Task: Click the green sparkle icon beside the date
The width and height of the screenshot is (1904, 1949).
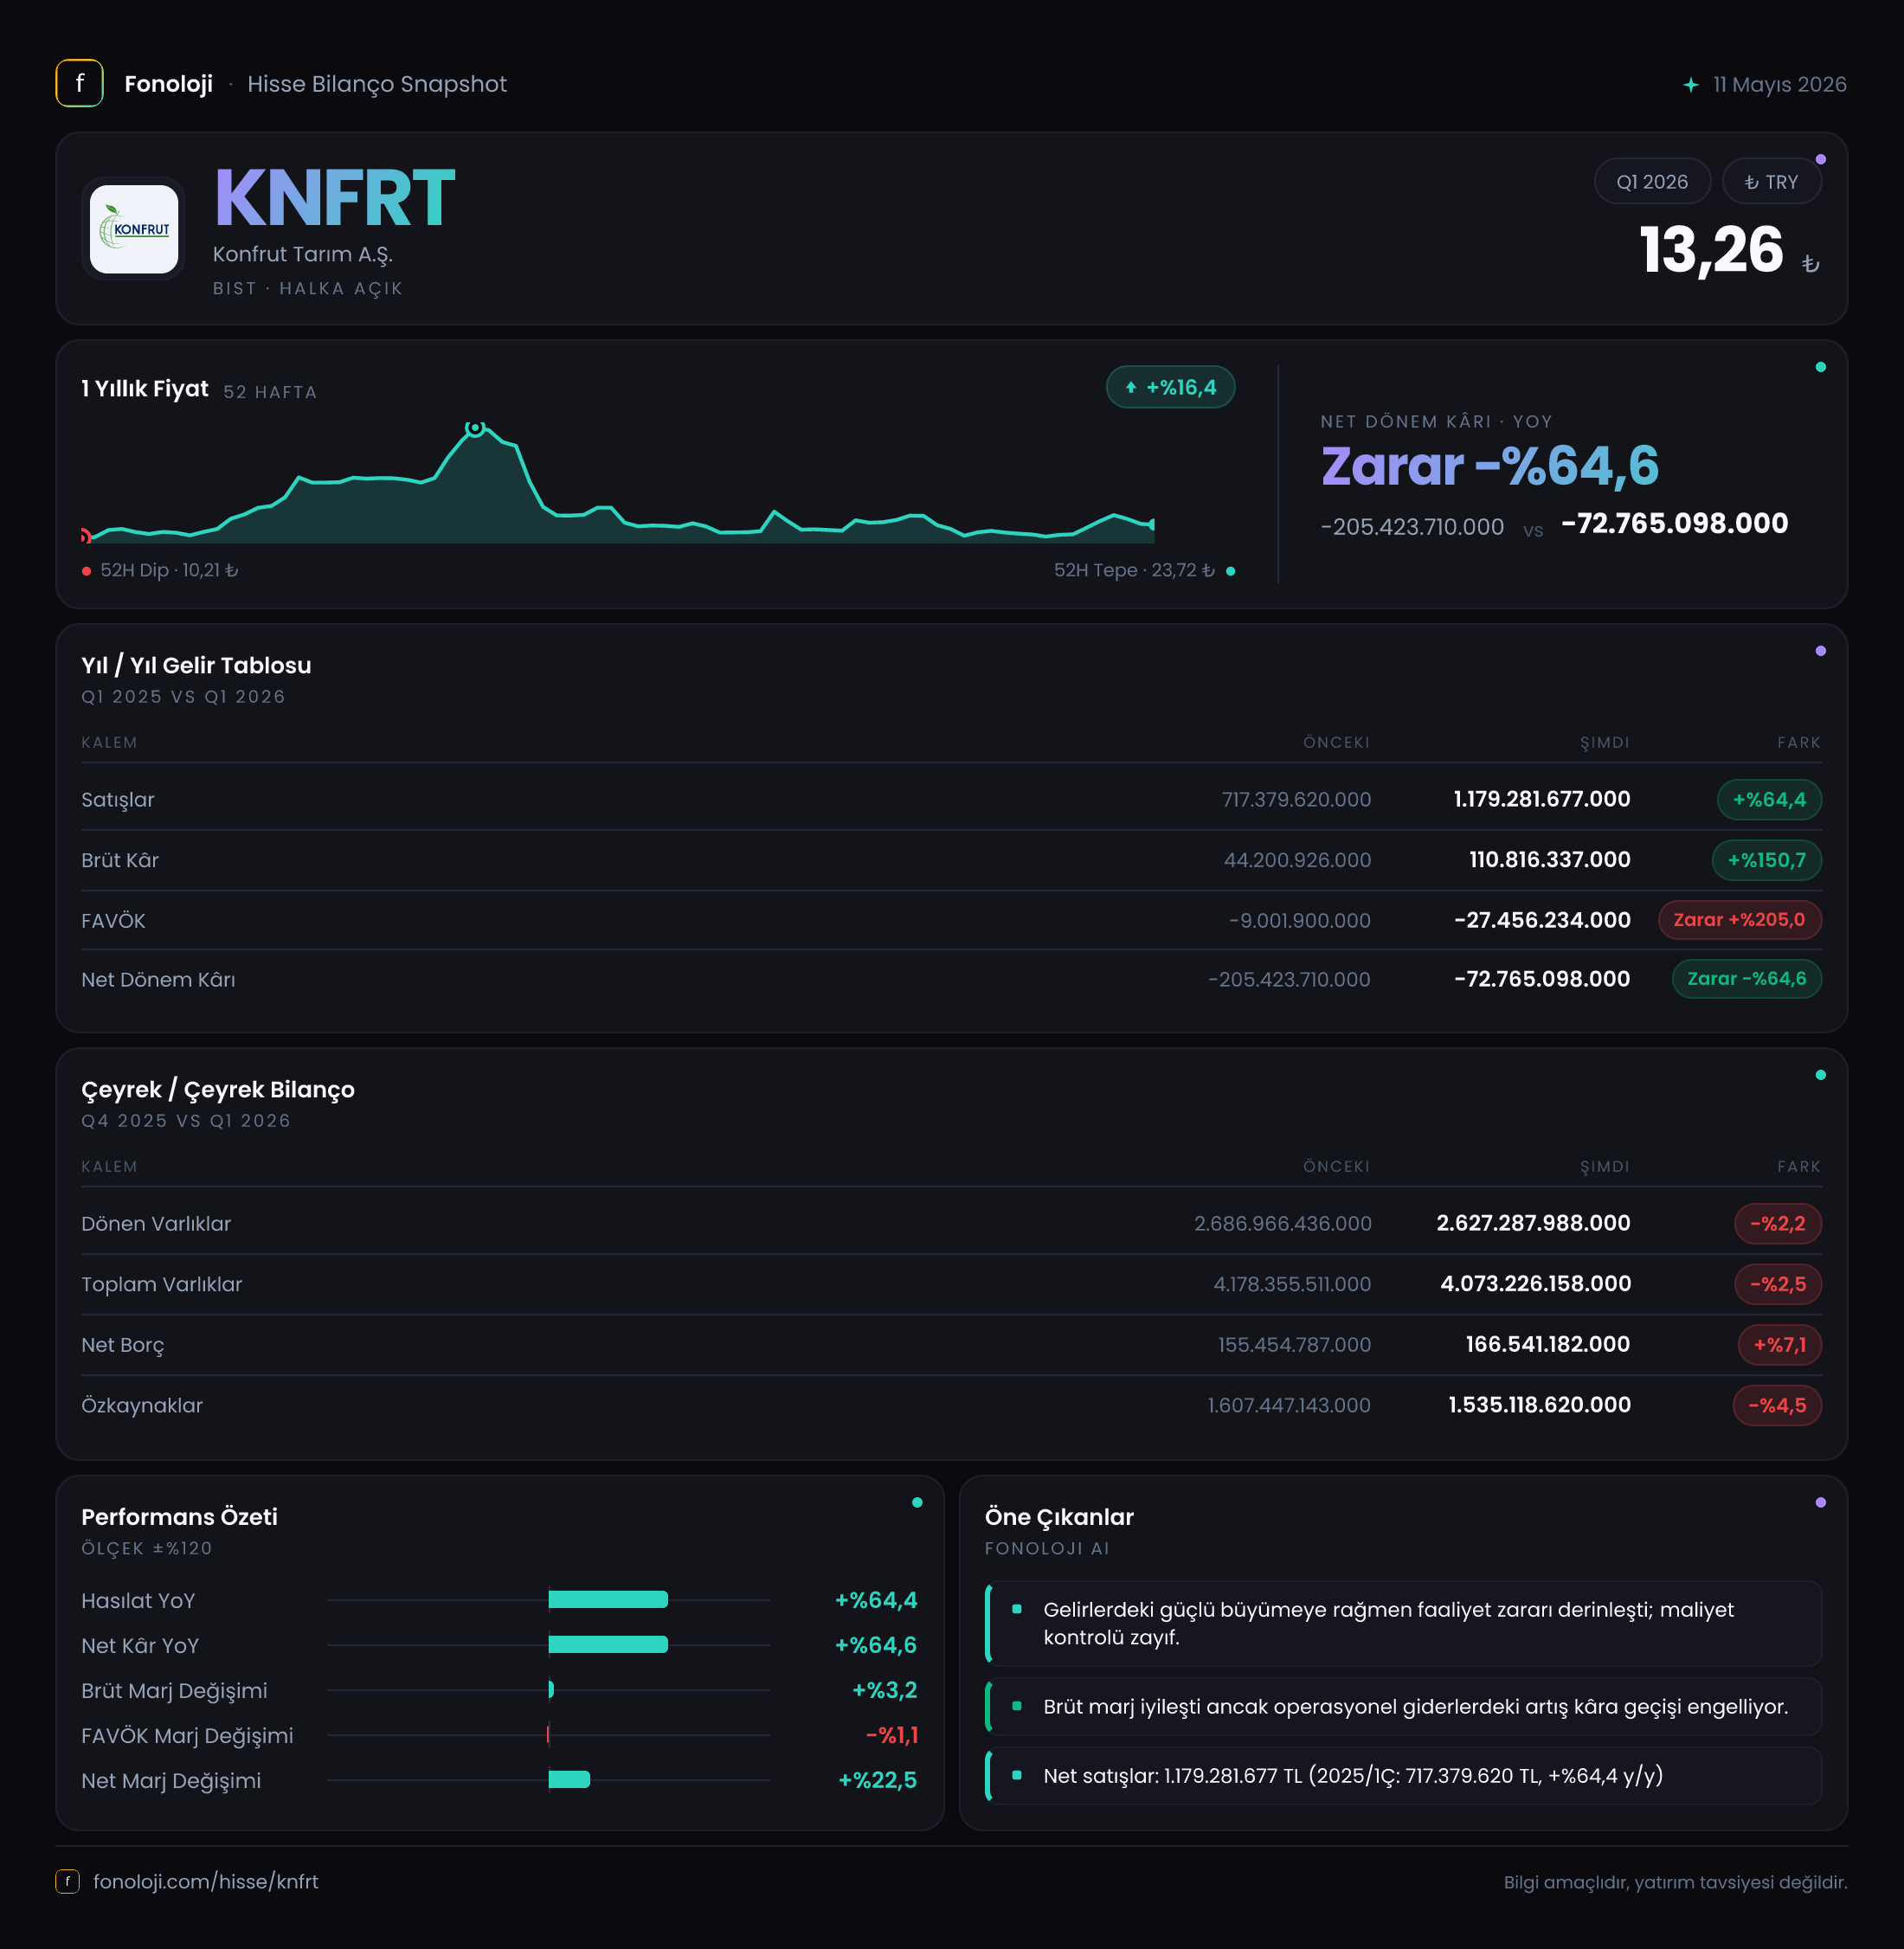Action: 1690,85
